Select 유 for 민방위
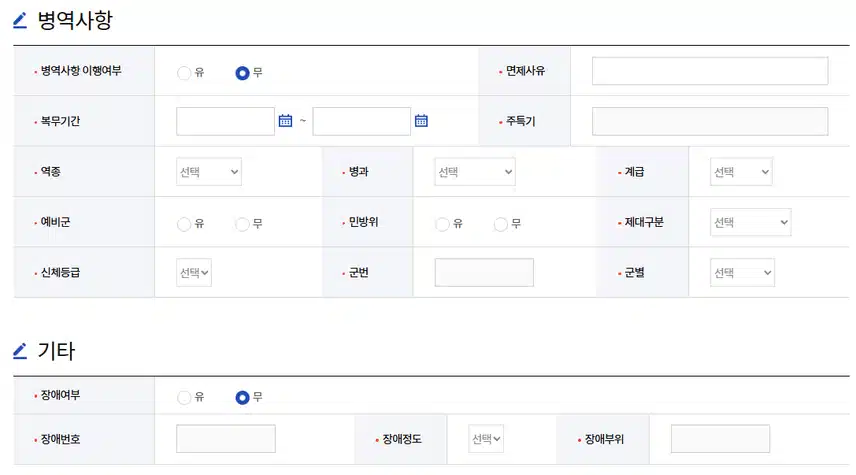The height and width of the screenshot is (475, 856). point(442,224)
